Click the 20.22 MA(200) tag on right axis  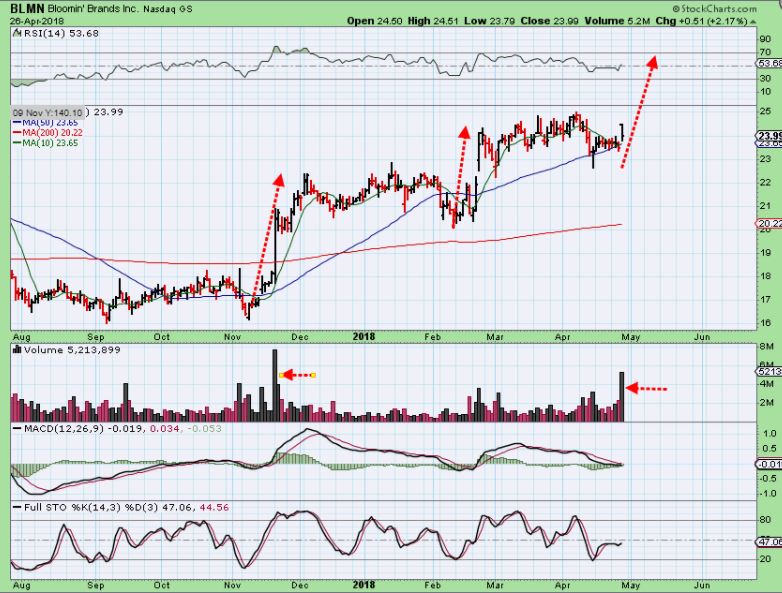coord(770,223)
